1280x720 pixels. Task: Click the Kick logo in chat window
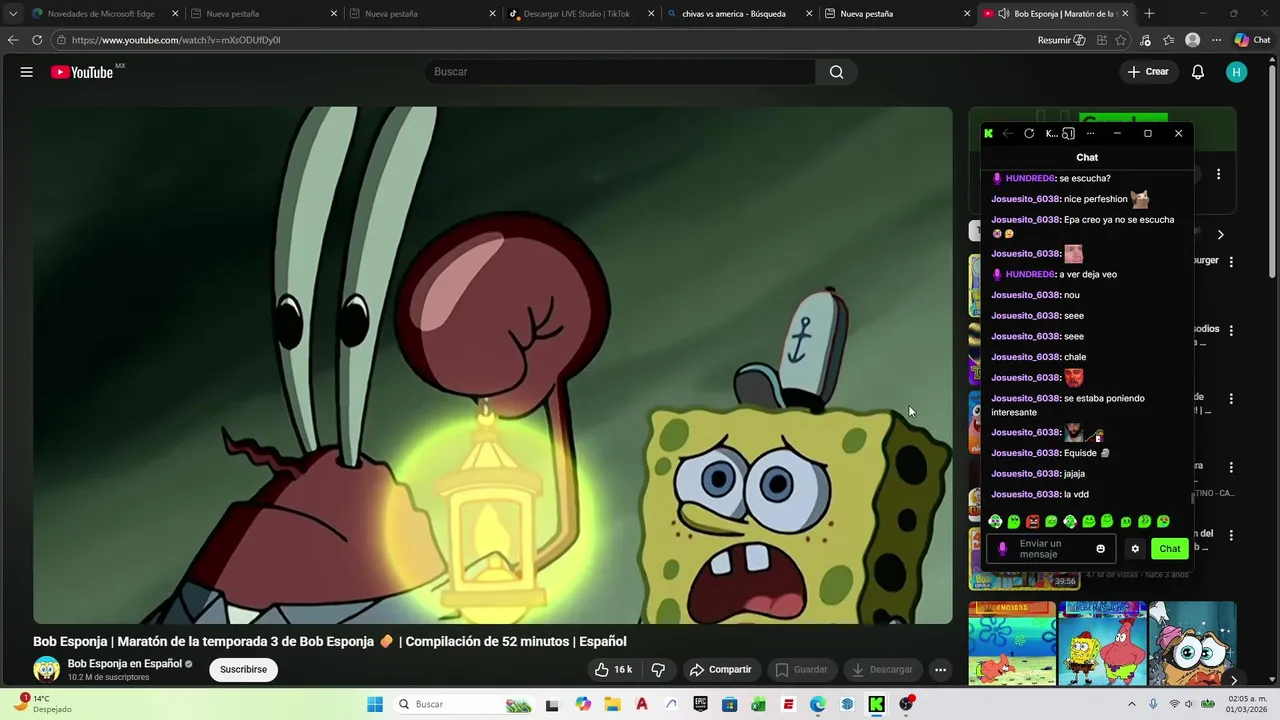(989, 133)
